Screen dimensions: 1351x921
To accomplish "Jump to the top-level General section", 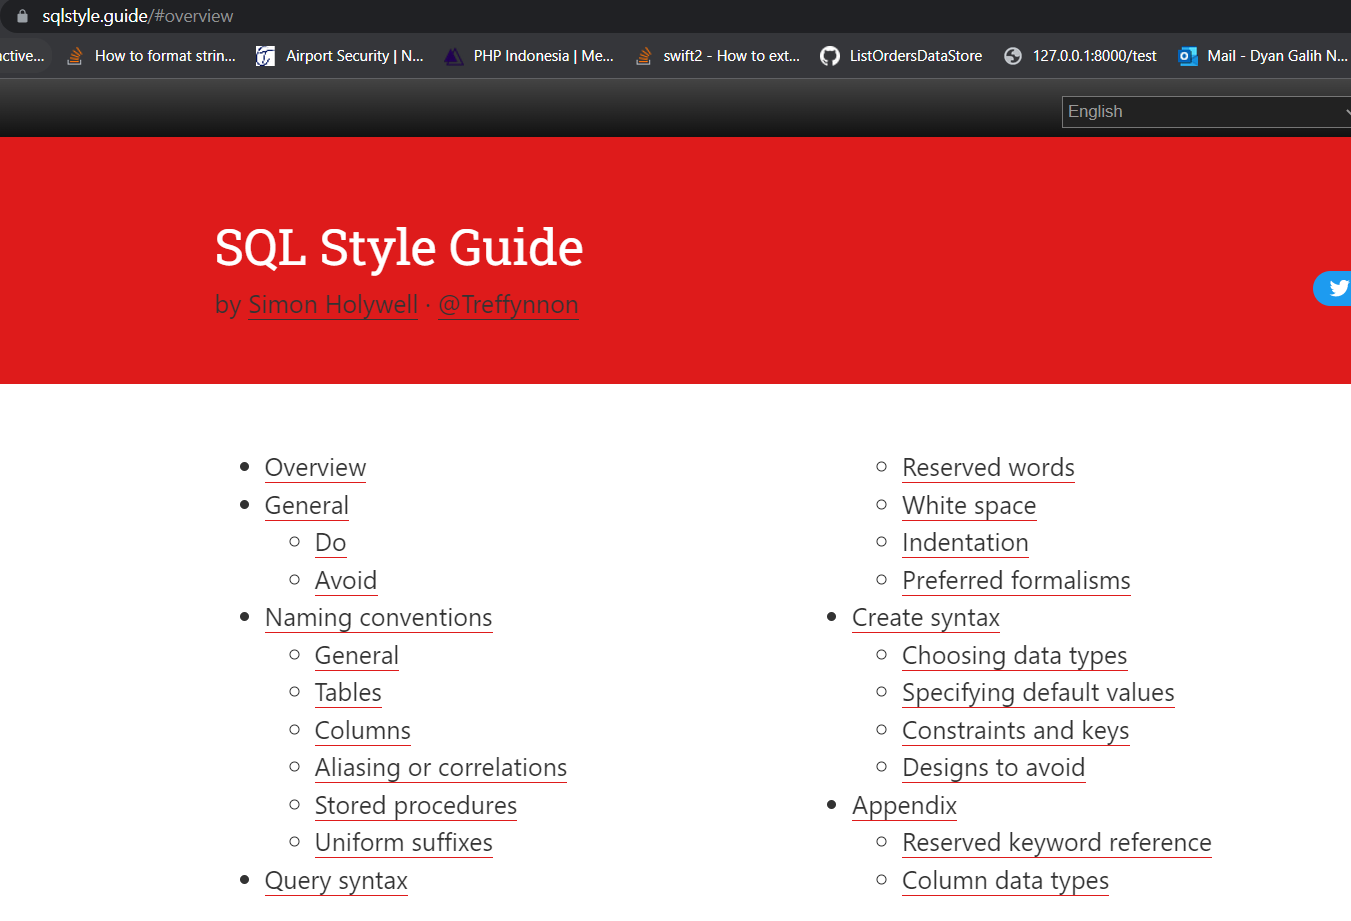I will click(x=306, y=506).
